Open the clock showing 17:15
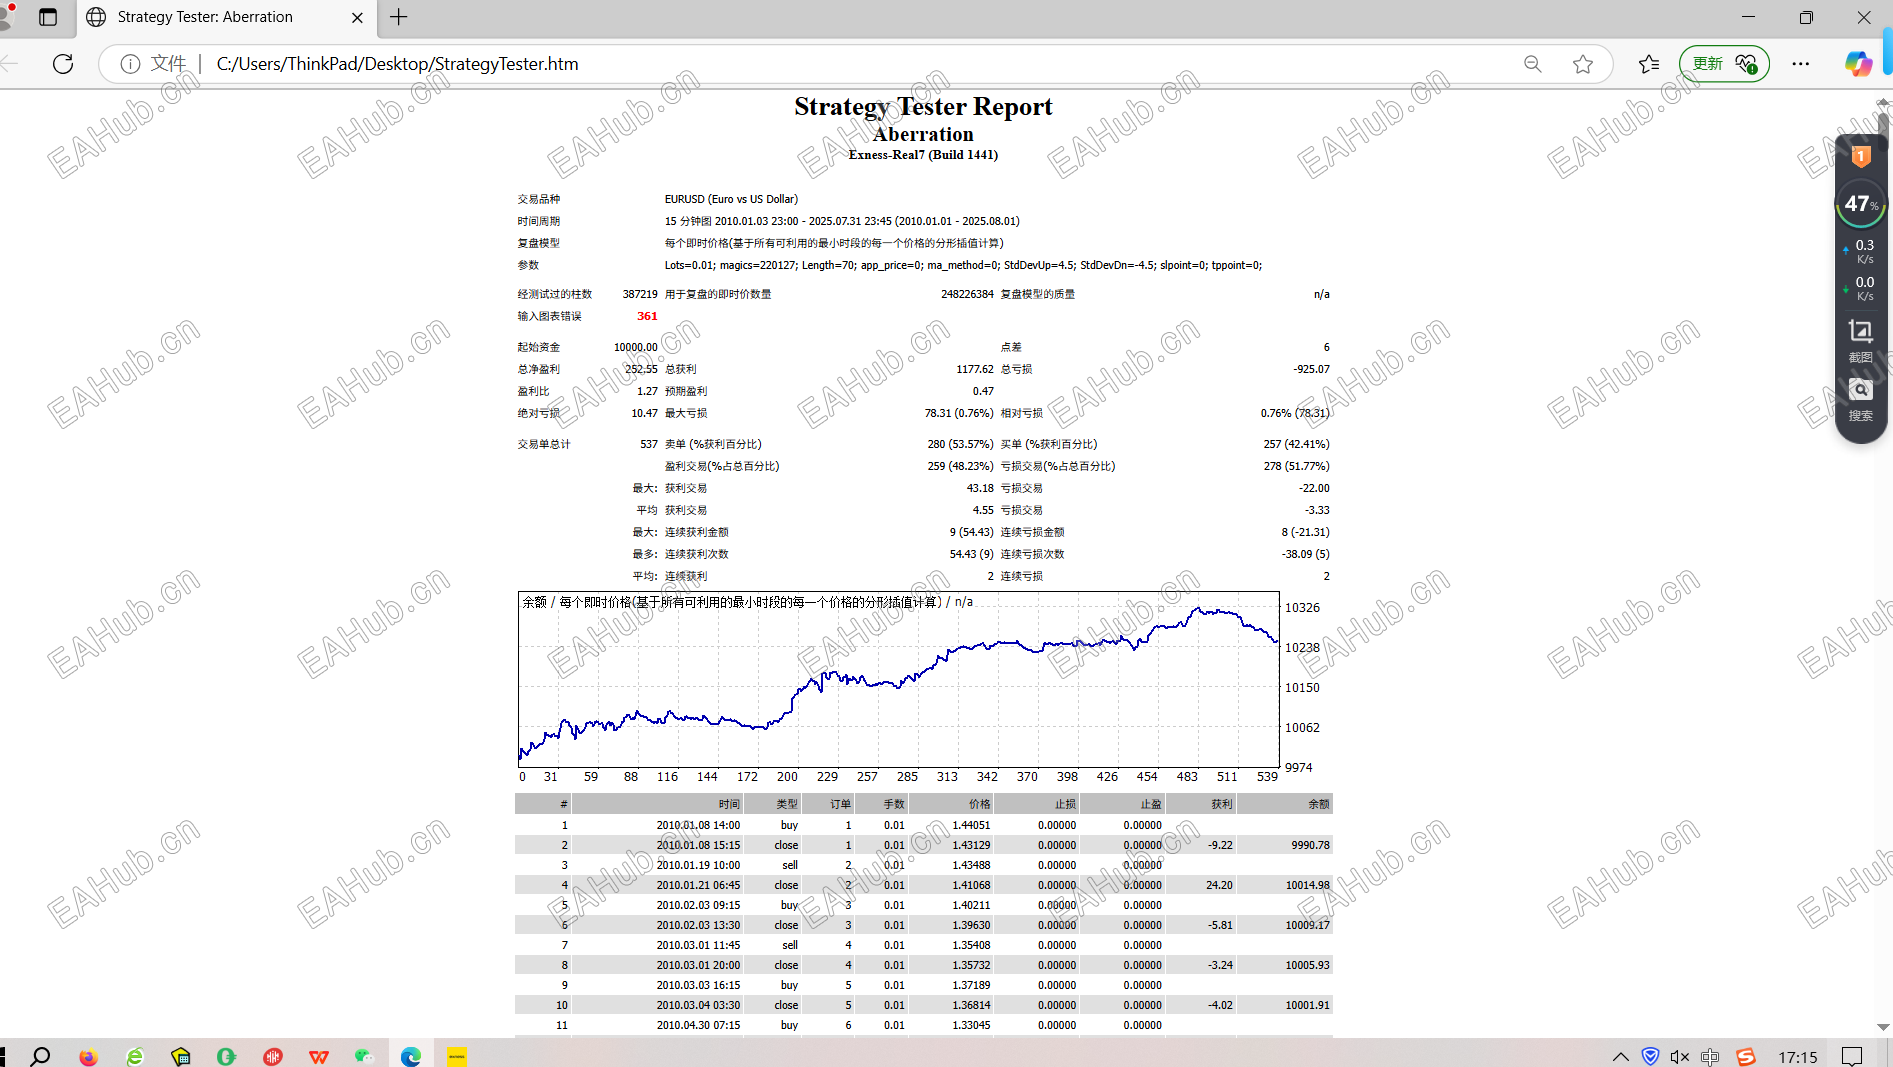Viewport: 1893px width, 1067px height. (1798, 1057)
